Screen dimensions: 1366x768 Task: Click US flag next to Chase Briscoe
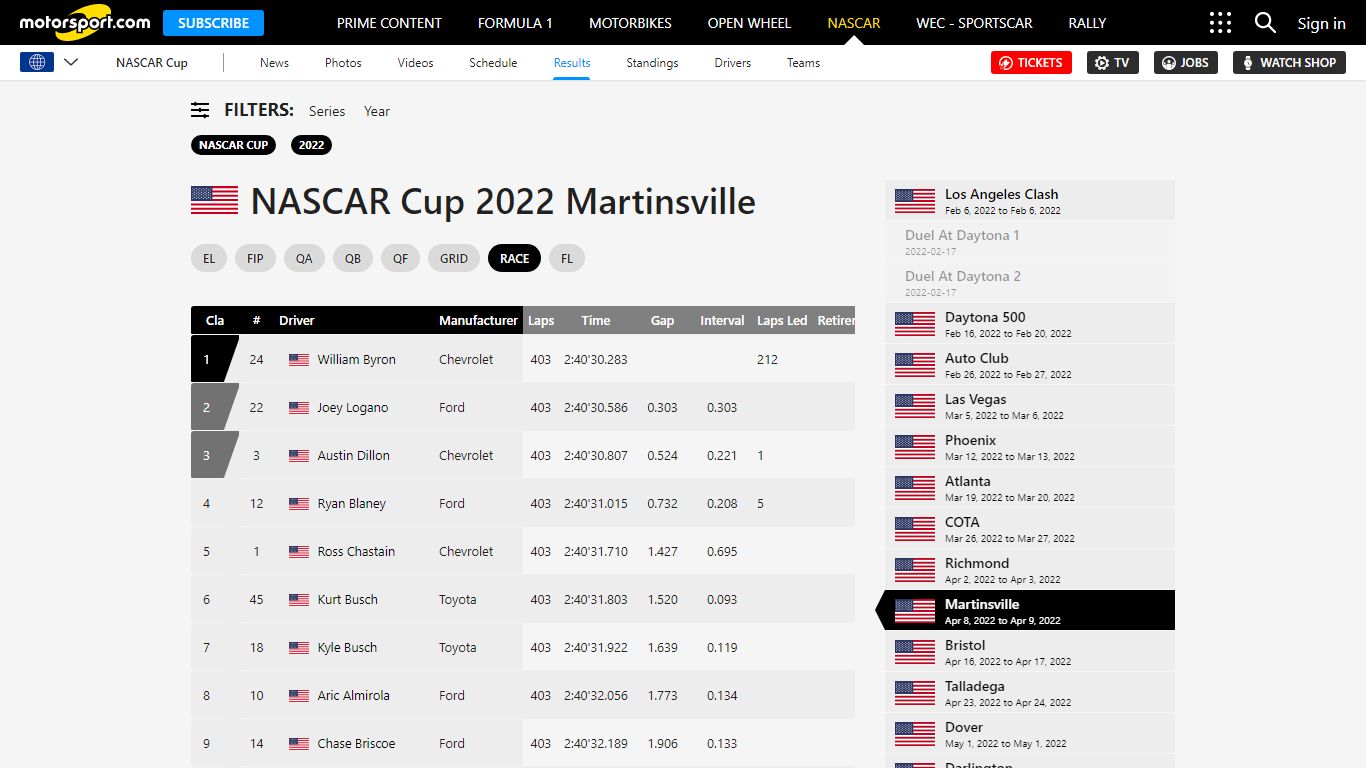(299, 744)
